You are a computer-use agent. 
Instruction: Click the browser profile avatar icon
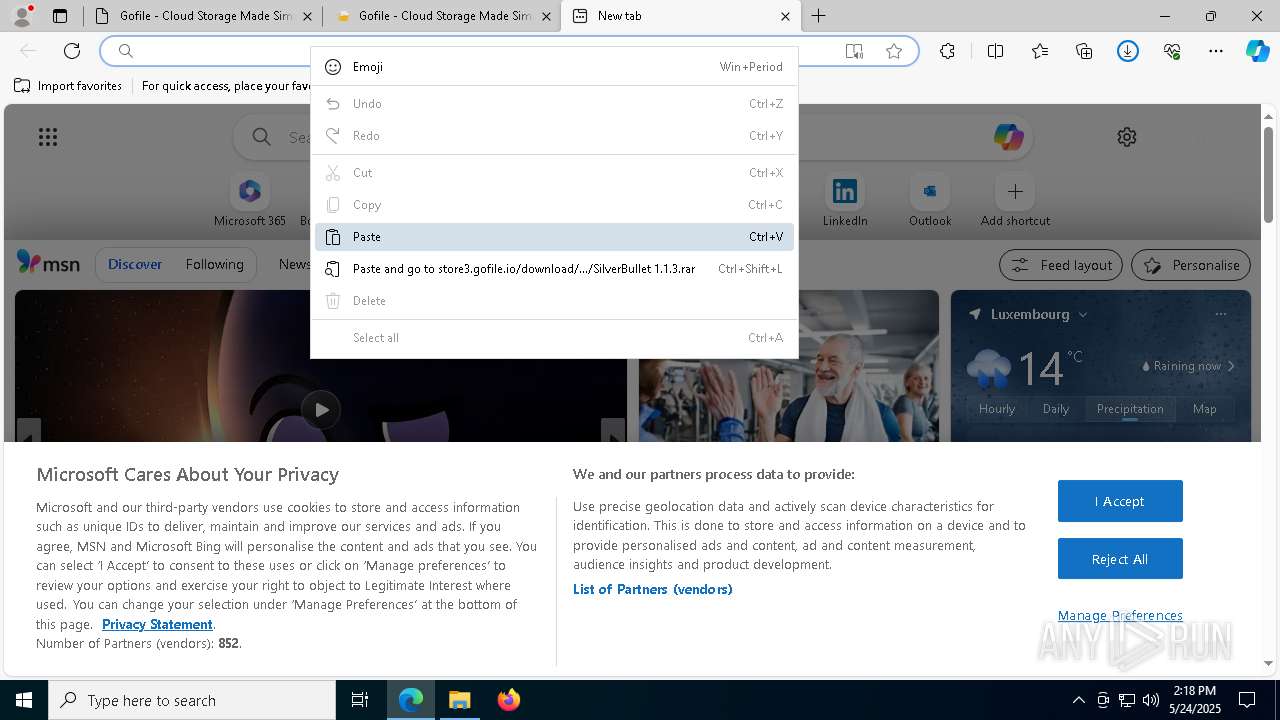point(21,16)
